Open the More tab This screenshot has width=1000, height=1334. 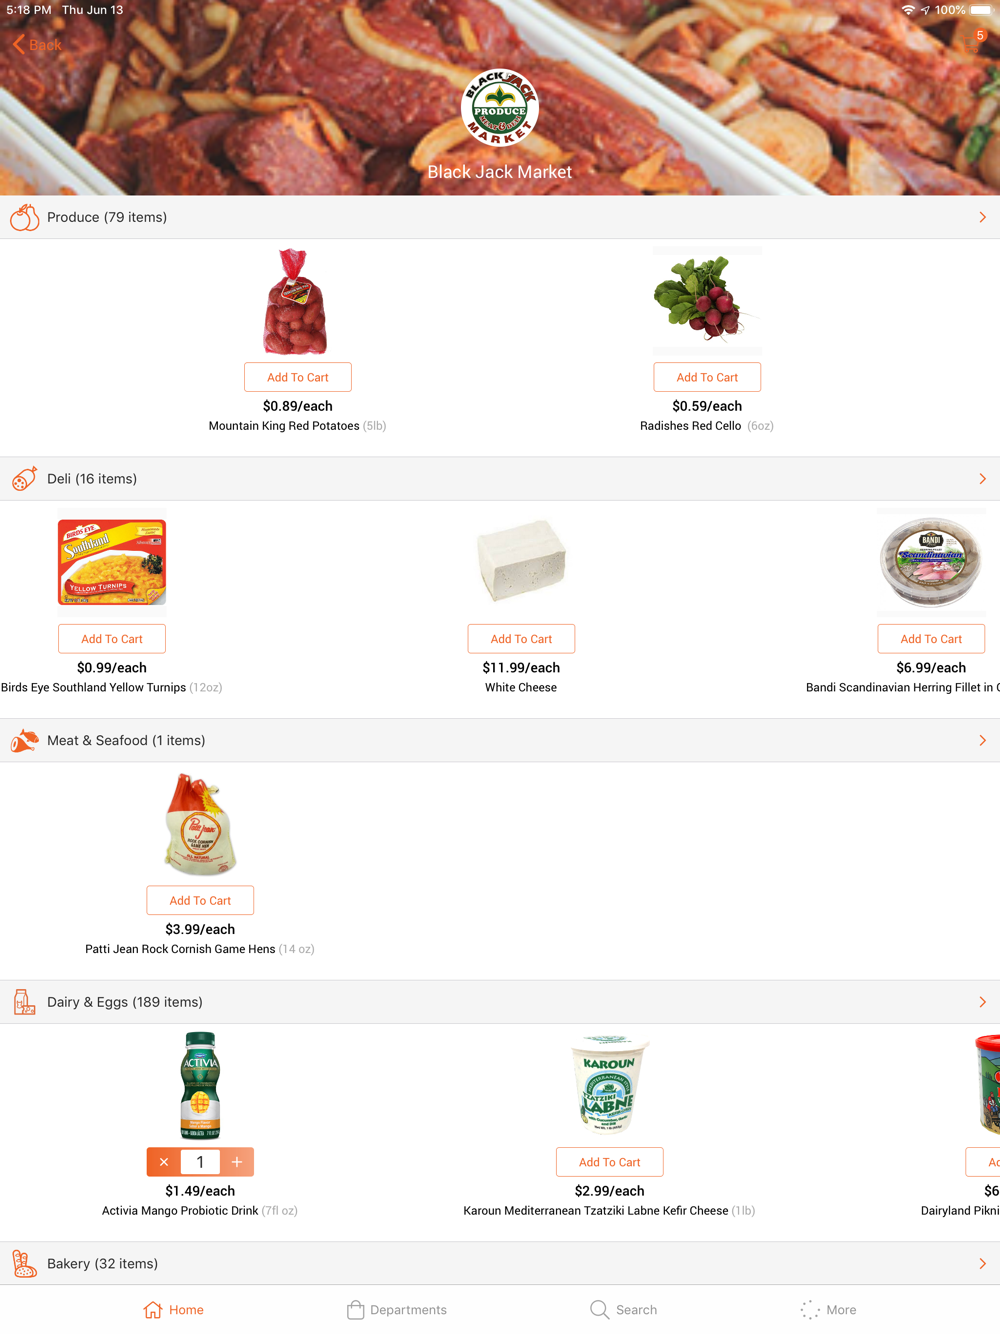pyautogui.click(x=828, y=1310)
